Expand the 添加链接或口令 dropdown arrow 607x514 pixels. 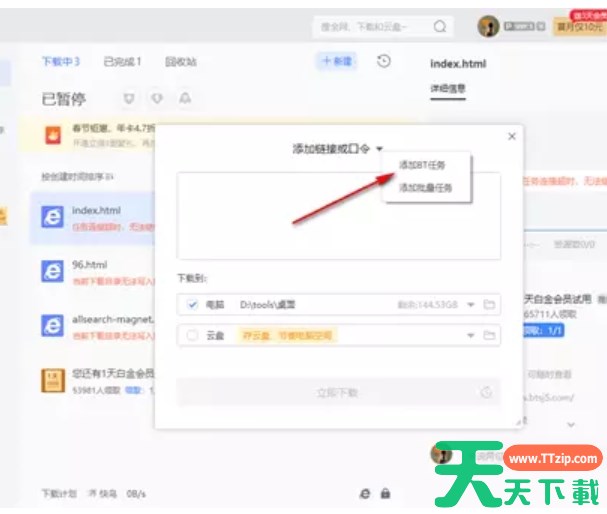pos(380,149)
